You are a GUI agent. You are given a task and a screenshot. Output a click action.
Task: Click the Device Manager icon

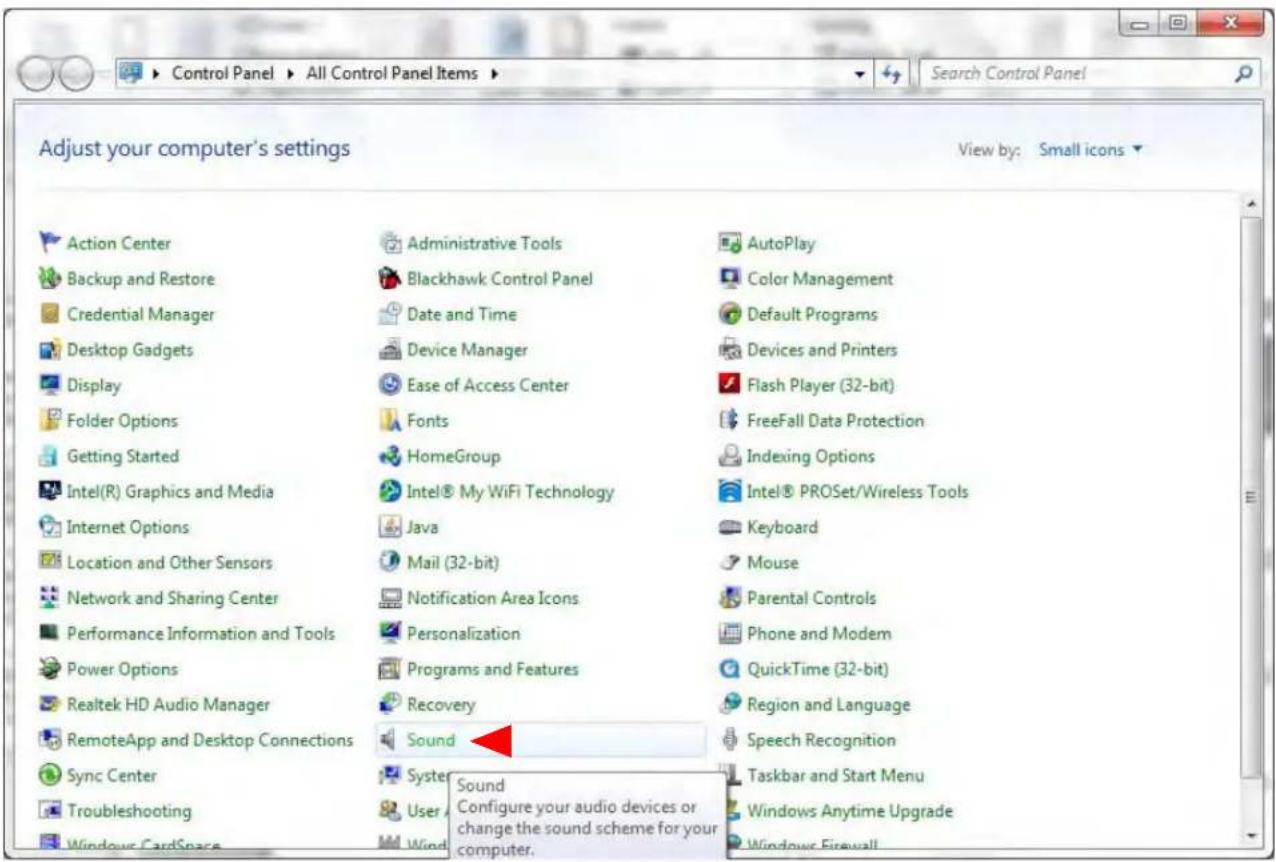pyautogui.click(x=389, y=350)
